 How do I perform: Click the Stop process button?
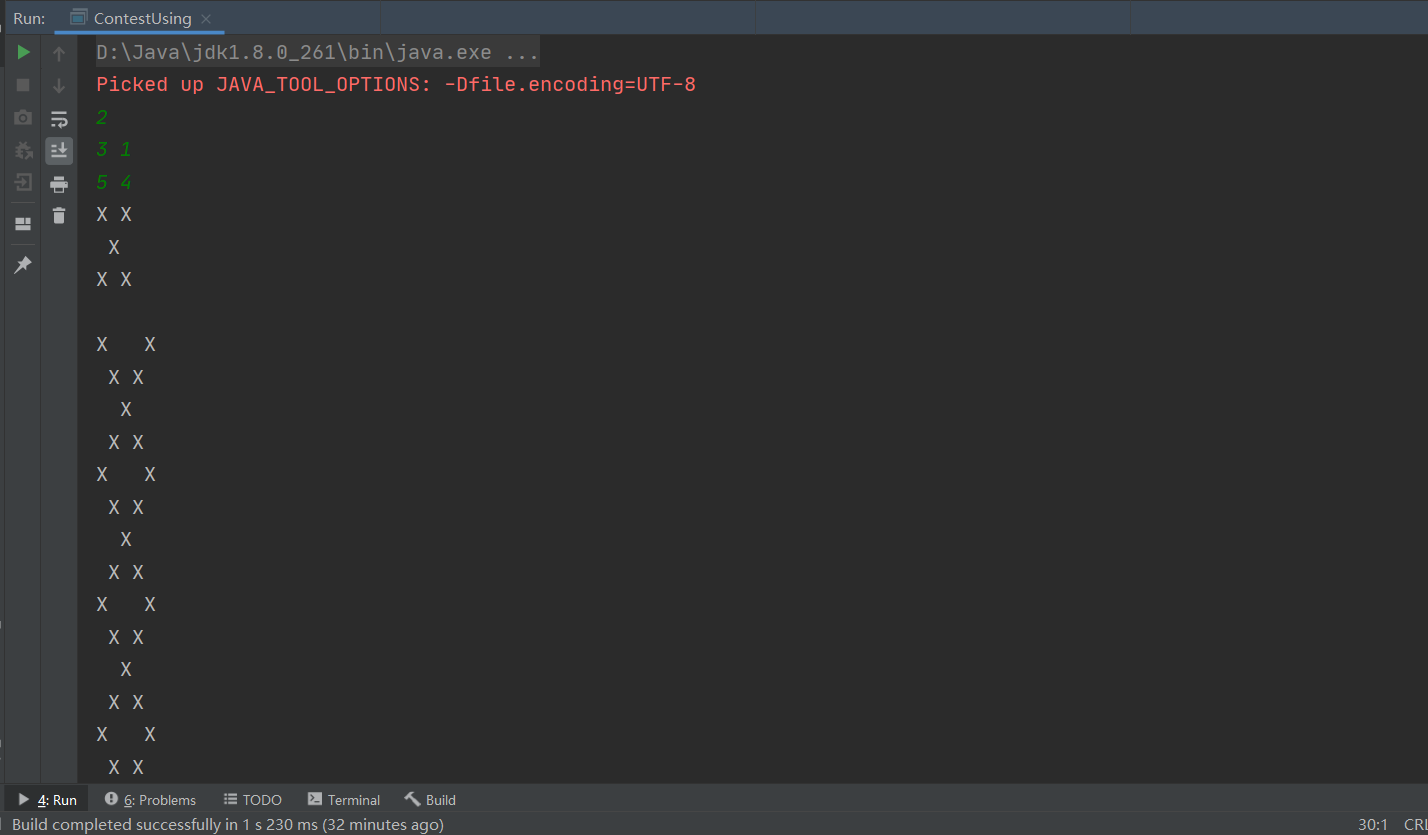click(23, 86)
